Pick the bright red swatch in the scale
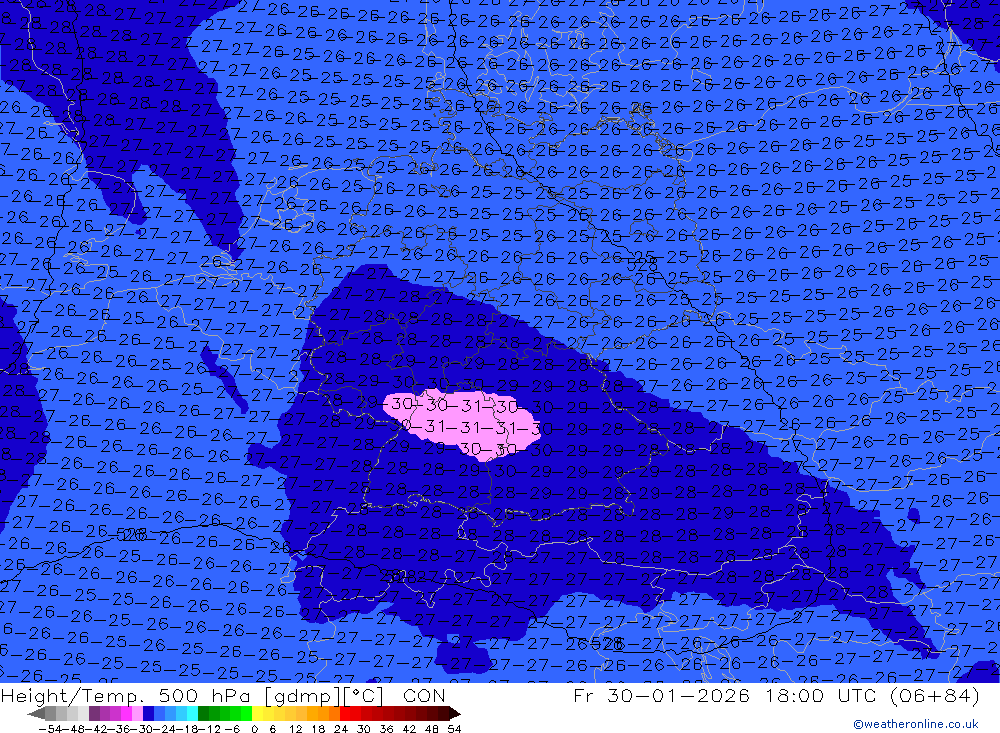 coord(345,713)
